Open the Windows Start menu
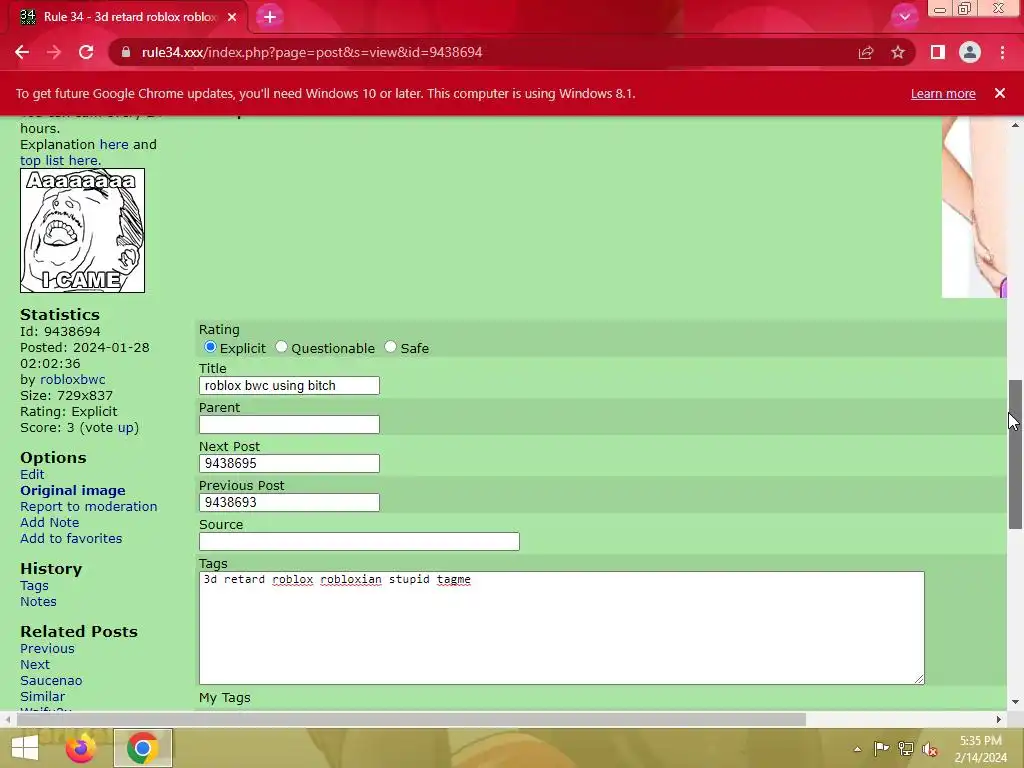This screenshot has height=768, width=1024. [25, 748]
